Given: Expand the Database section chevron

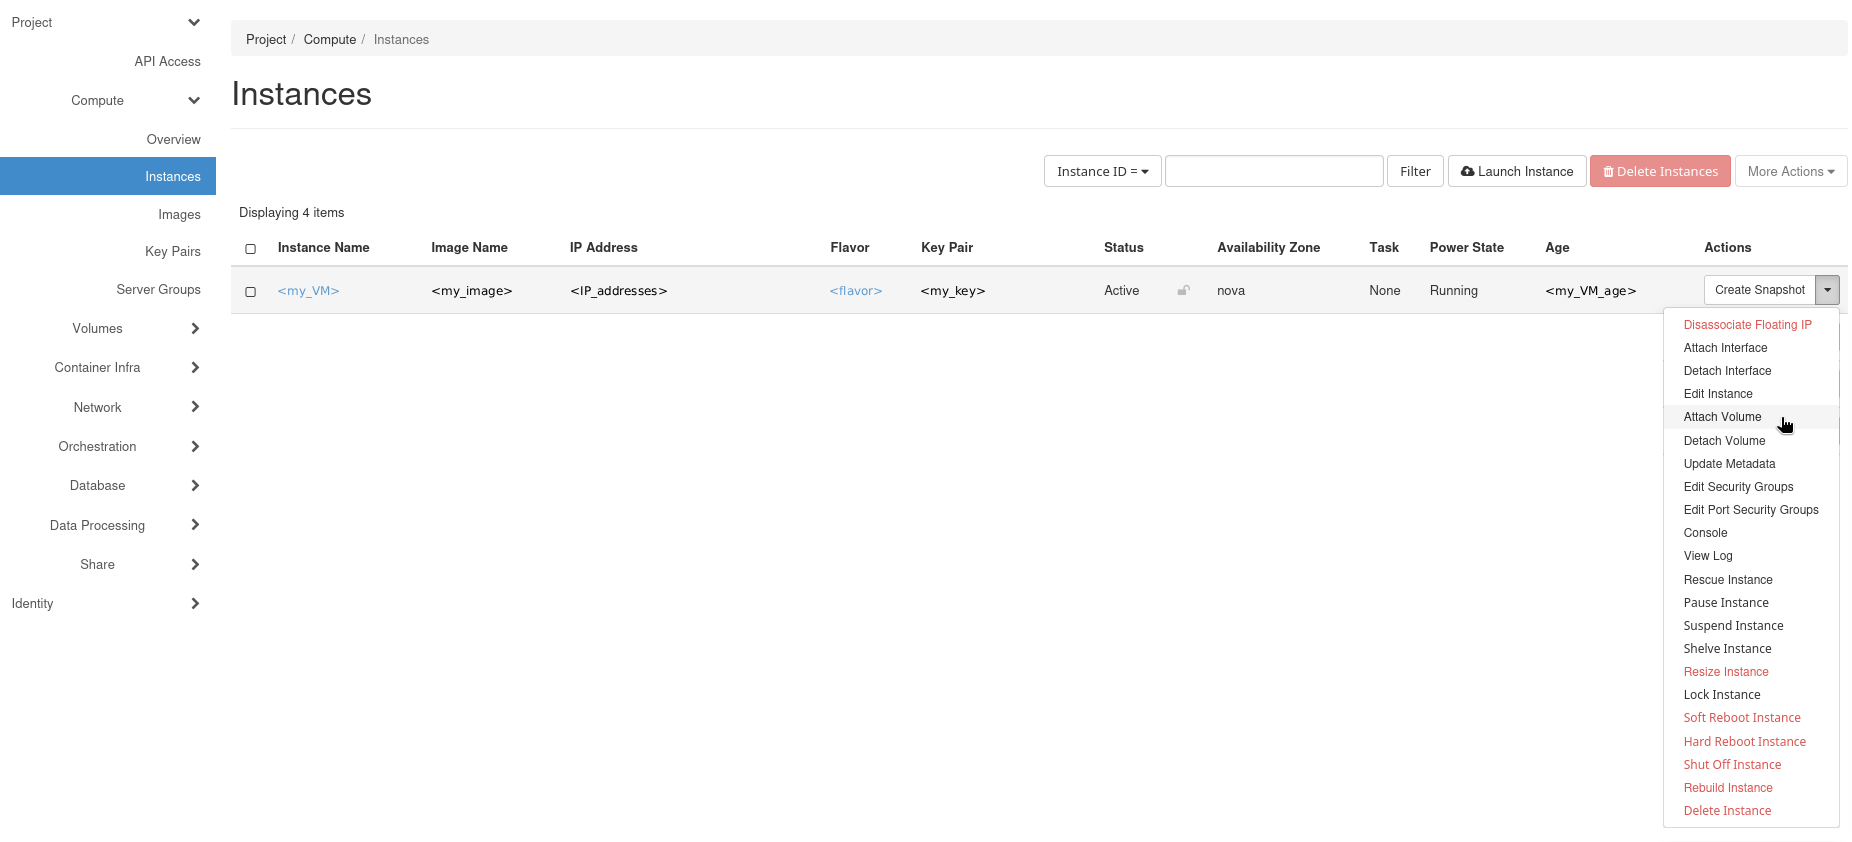Looking at the screenshot, I should (195, 486).
